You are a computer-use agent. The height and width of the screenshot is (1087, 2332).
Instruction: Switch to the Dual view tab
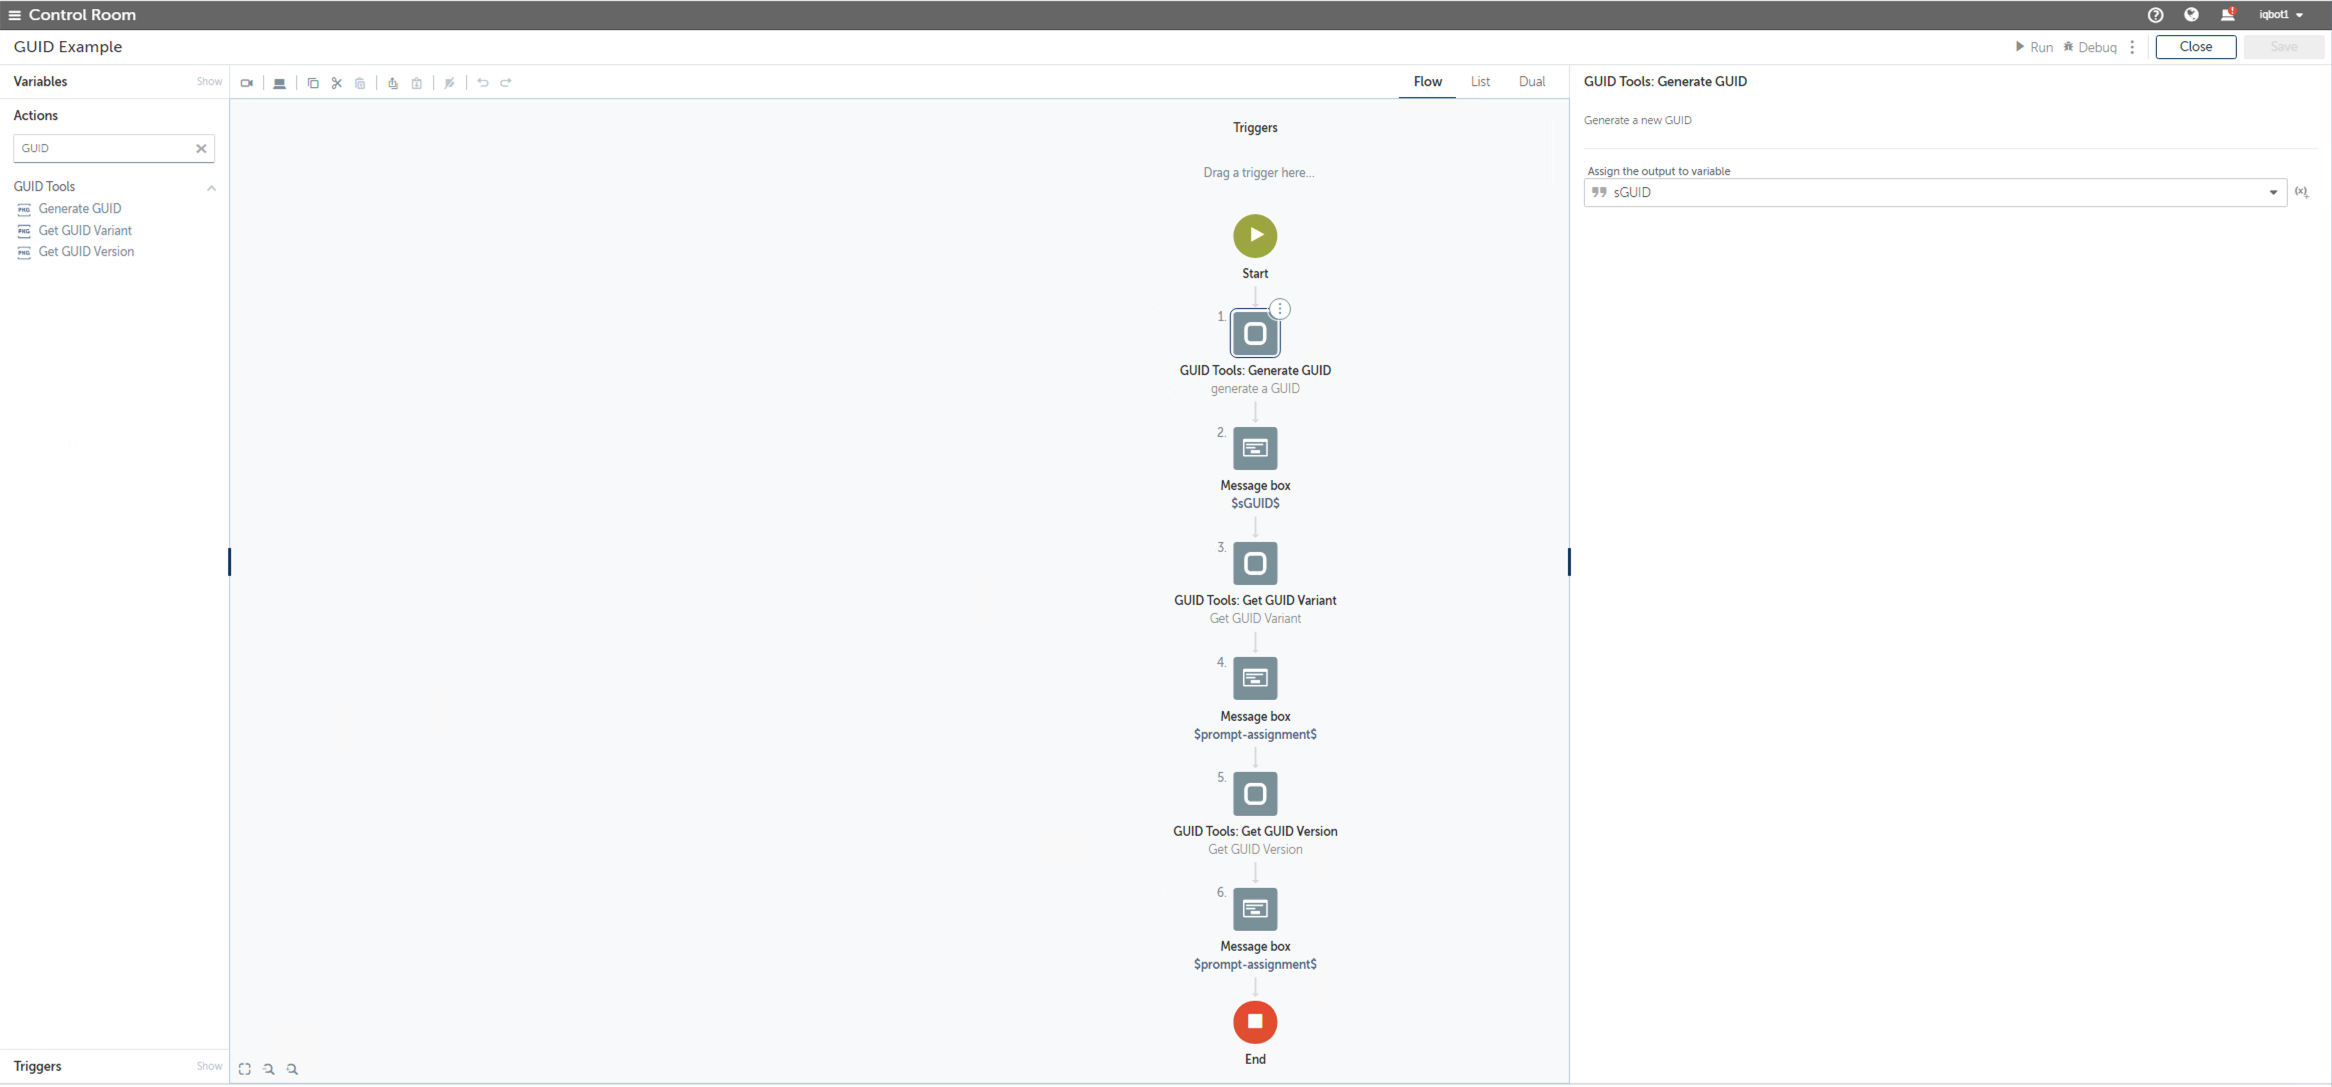pyautogui.click(x=1531, y=82)
